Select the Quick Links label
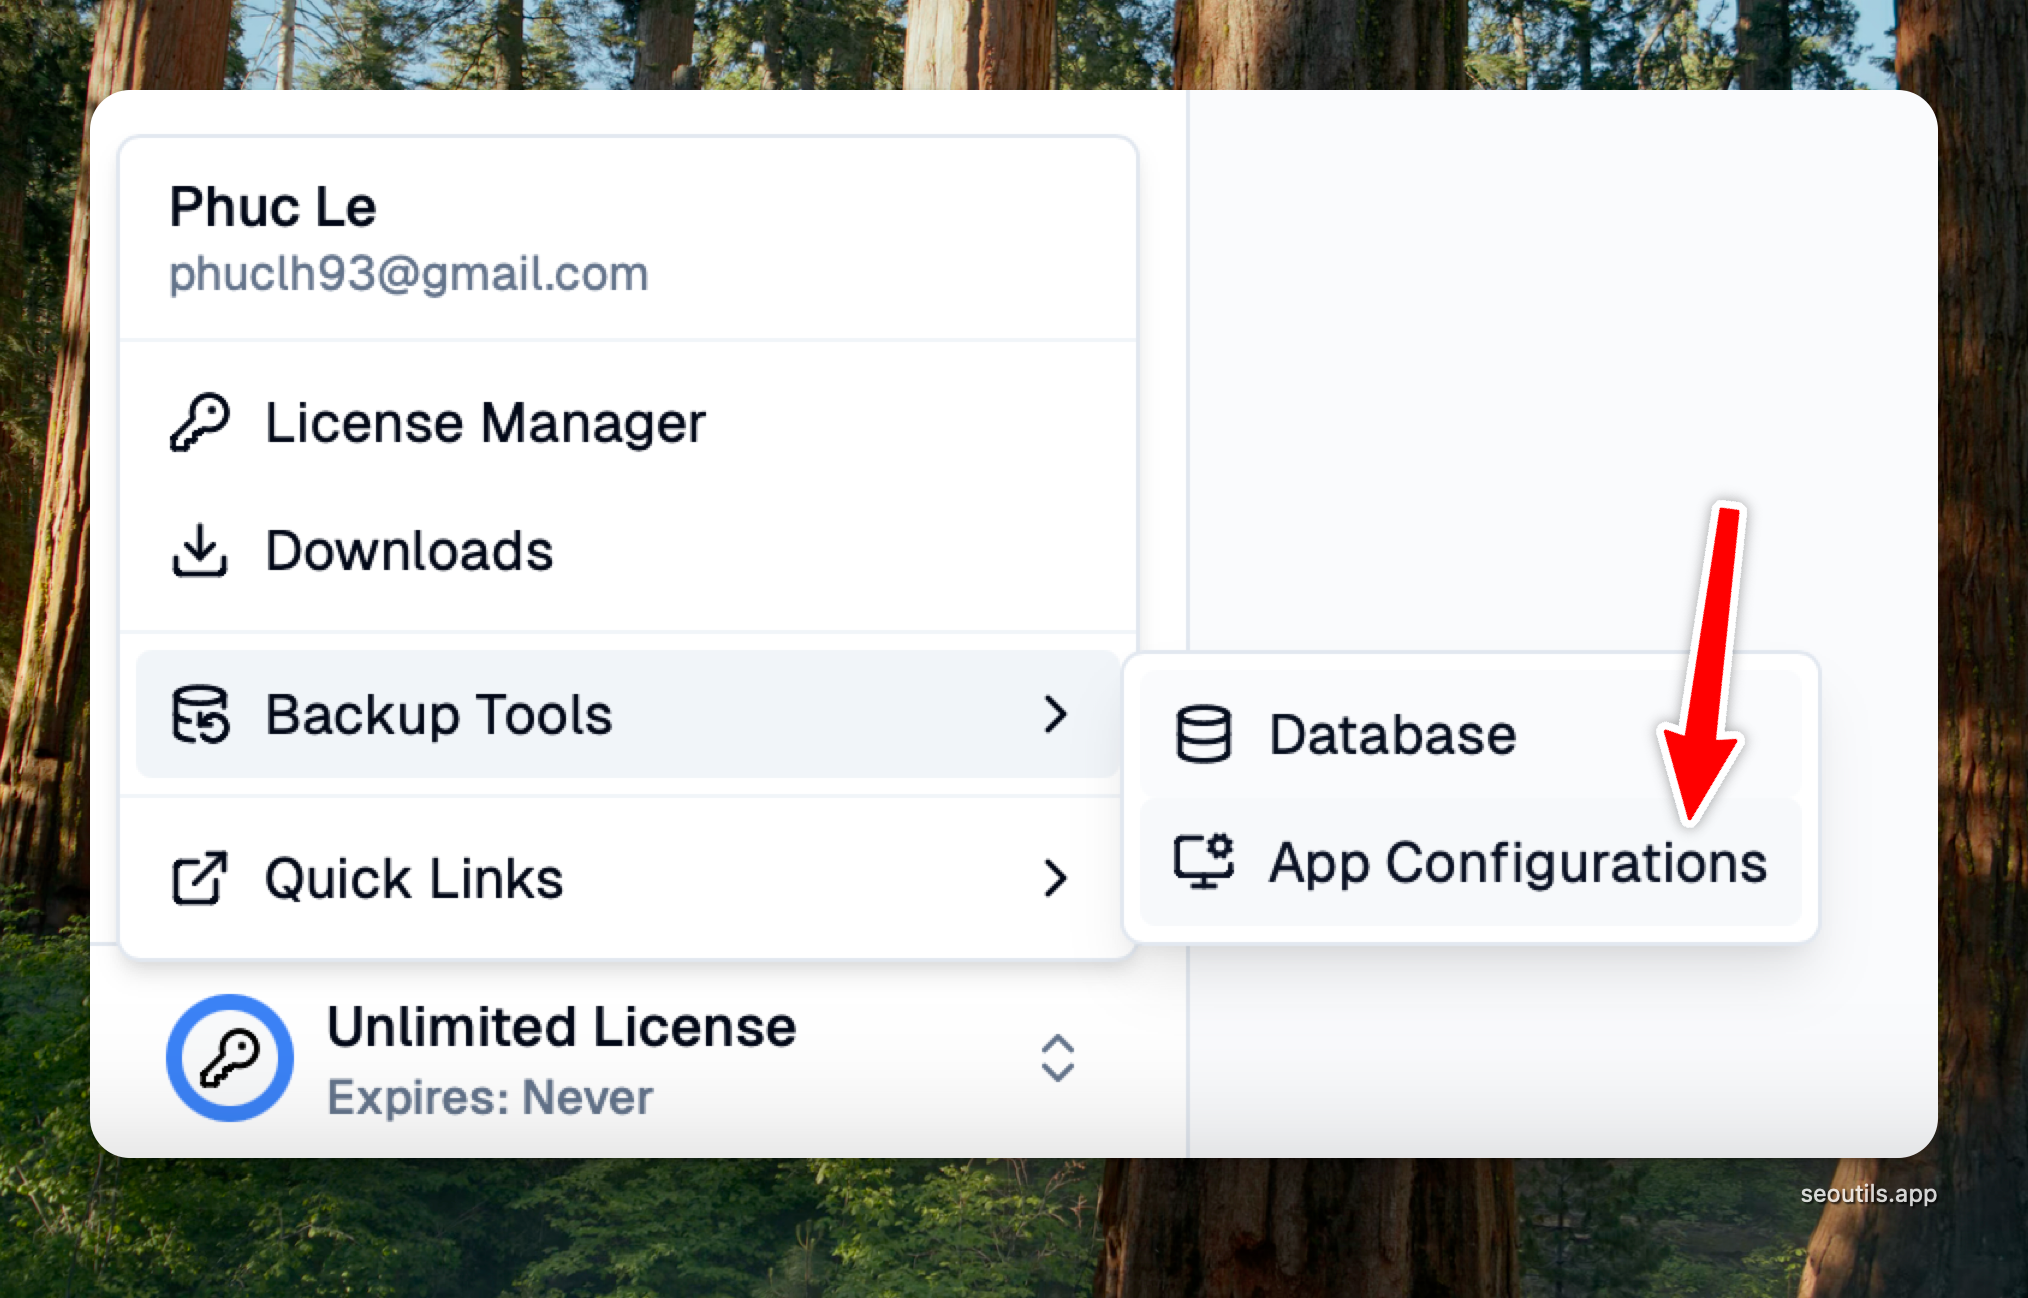The image size is (2028, 1298). tap(414, 878)
